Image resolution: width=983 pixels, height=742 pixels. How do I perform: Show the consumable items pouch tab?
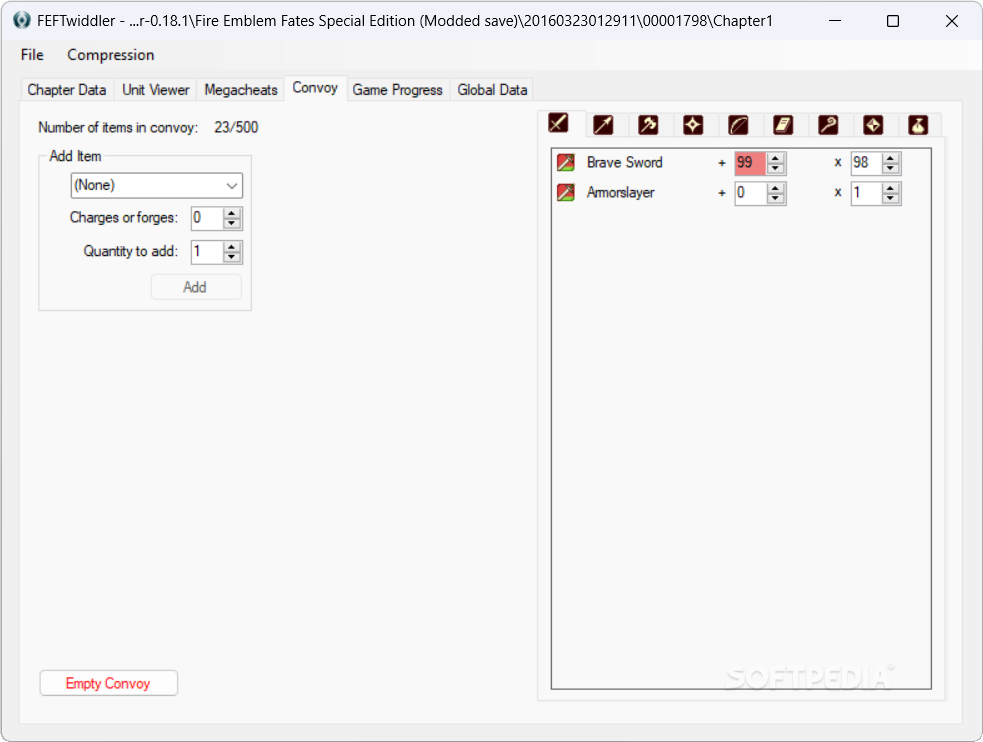click(x=918, y=125)
